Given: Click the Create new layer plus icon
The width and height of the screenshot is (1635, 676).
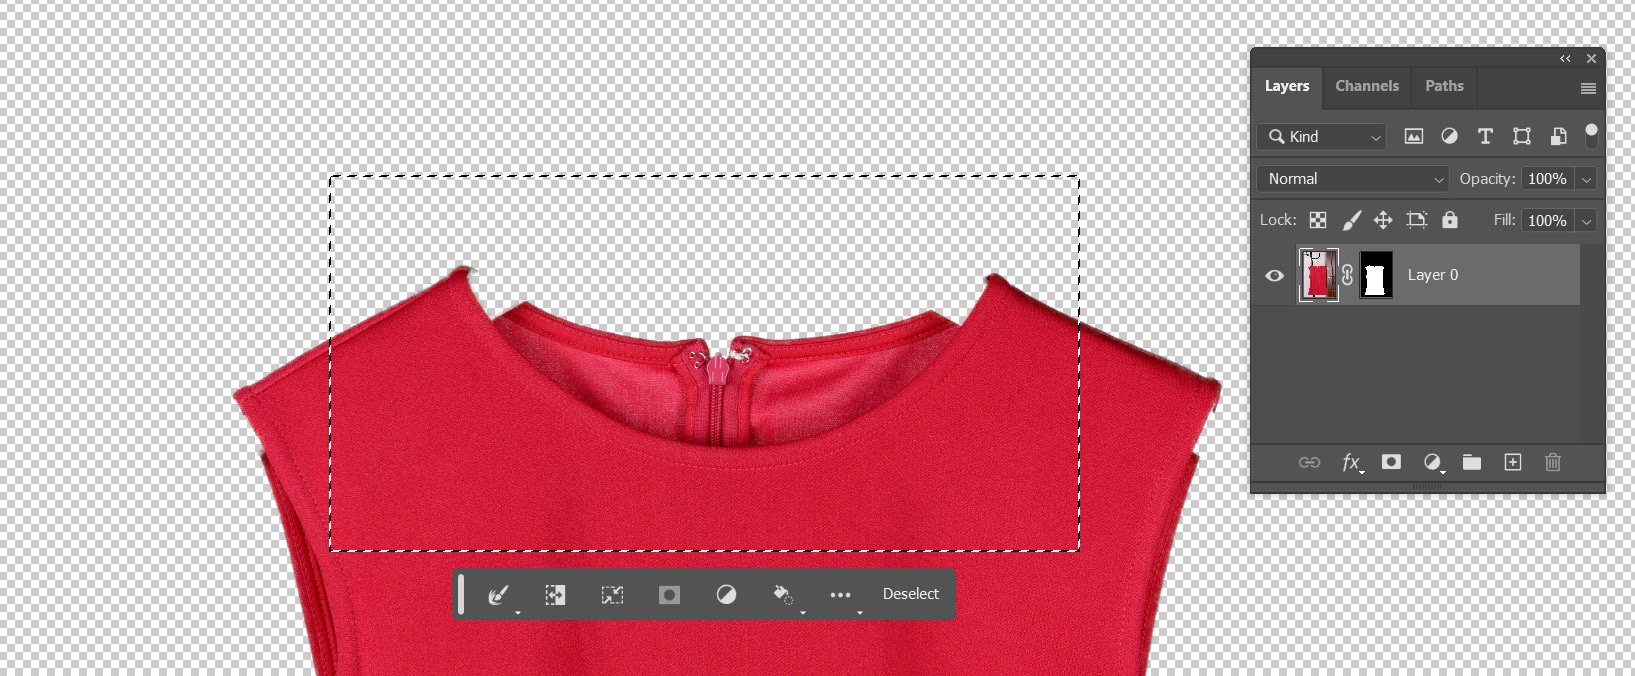Looking at the screenshot, I should tap(1512, 462).
